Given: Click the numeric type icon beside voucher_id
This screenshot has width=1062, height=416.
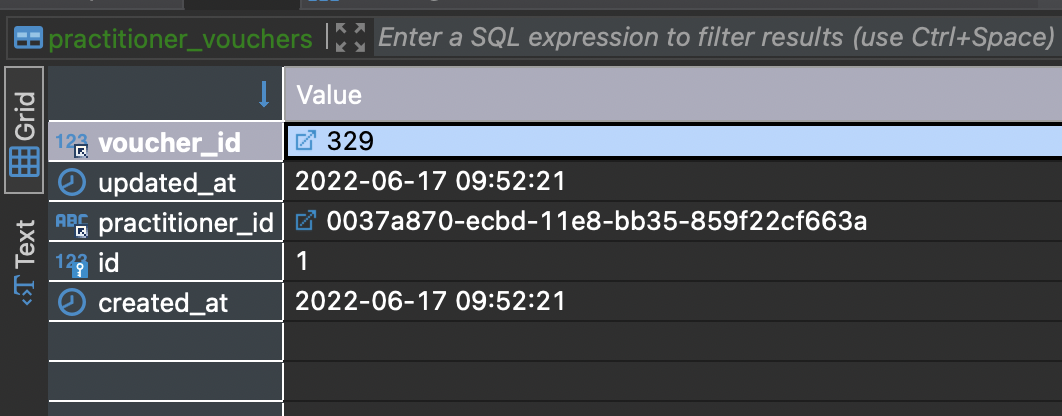Looking at the screenshot, I should [x=72, y=143].
